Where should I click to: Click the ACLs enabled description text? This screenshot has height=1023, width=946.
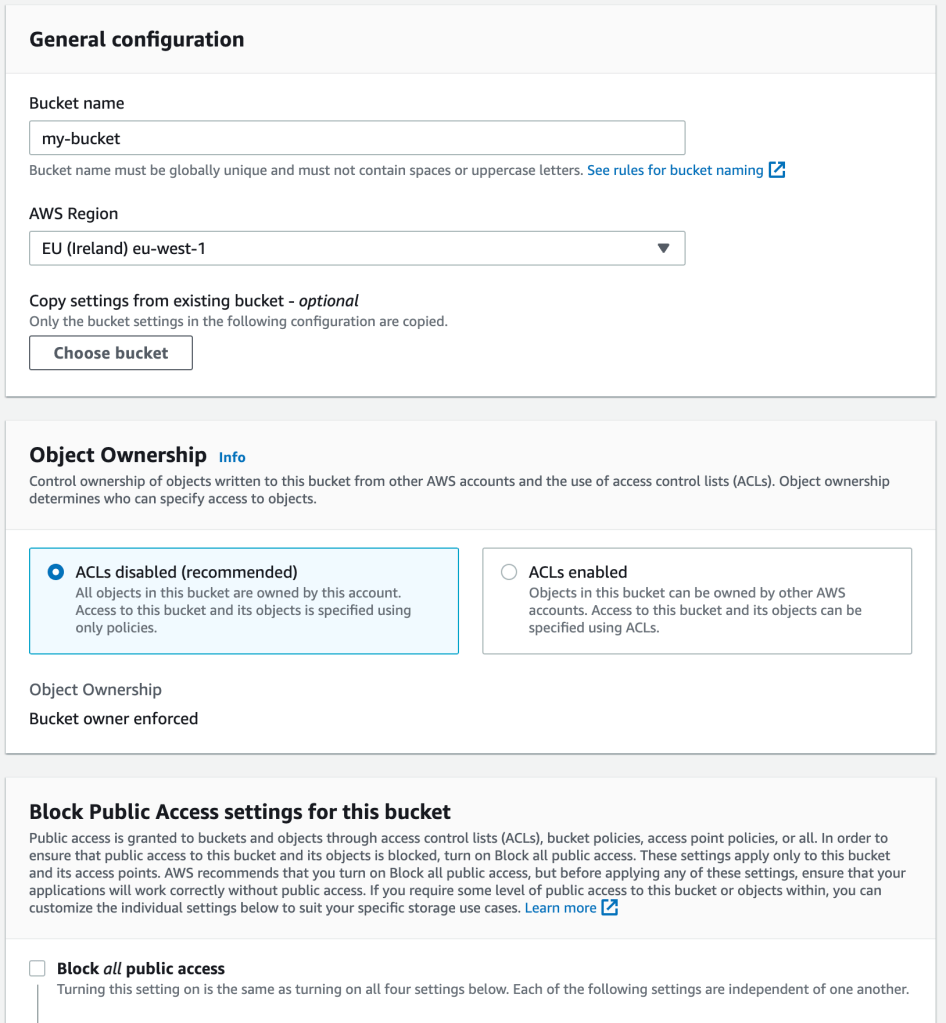pyautogui.click(x=694, y=610)
